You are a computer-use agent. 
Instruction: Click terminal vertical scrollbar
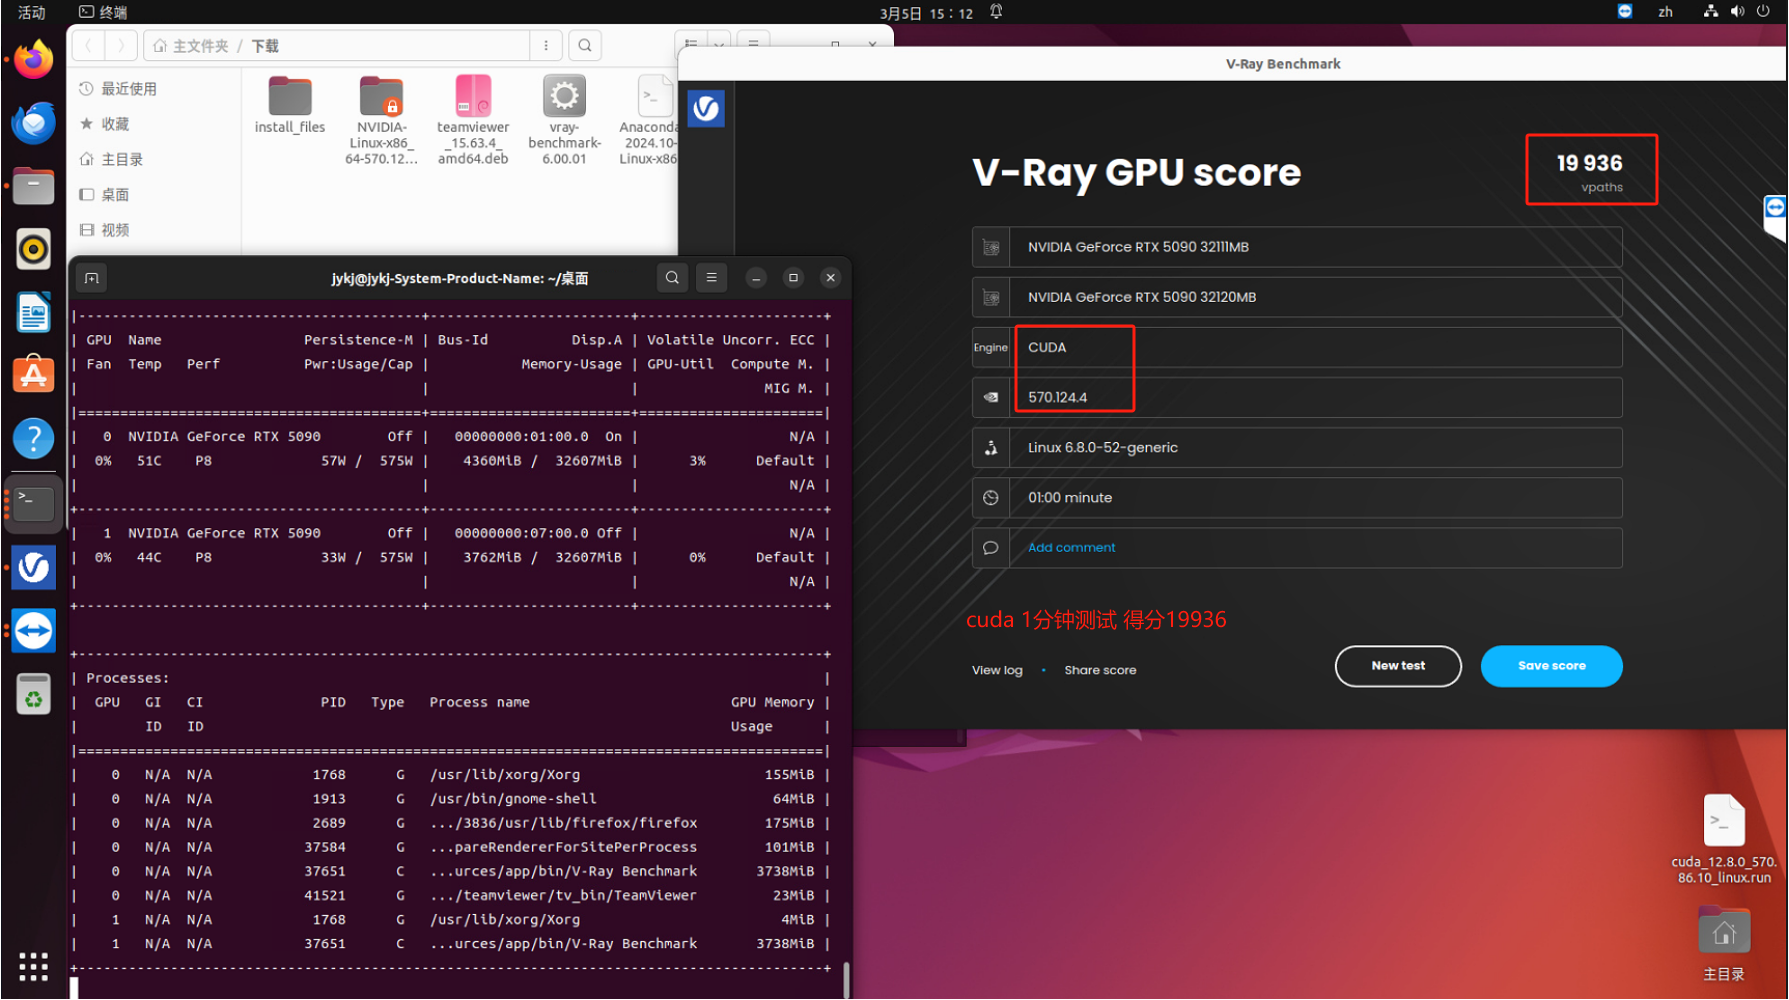click(x=846, y=980)
